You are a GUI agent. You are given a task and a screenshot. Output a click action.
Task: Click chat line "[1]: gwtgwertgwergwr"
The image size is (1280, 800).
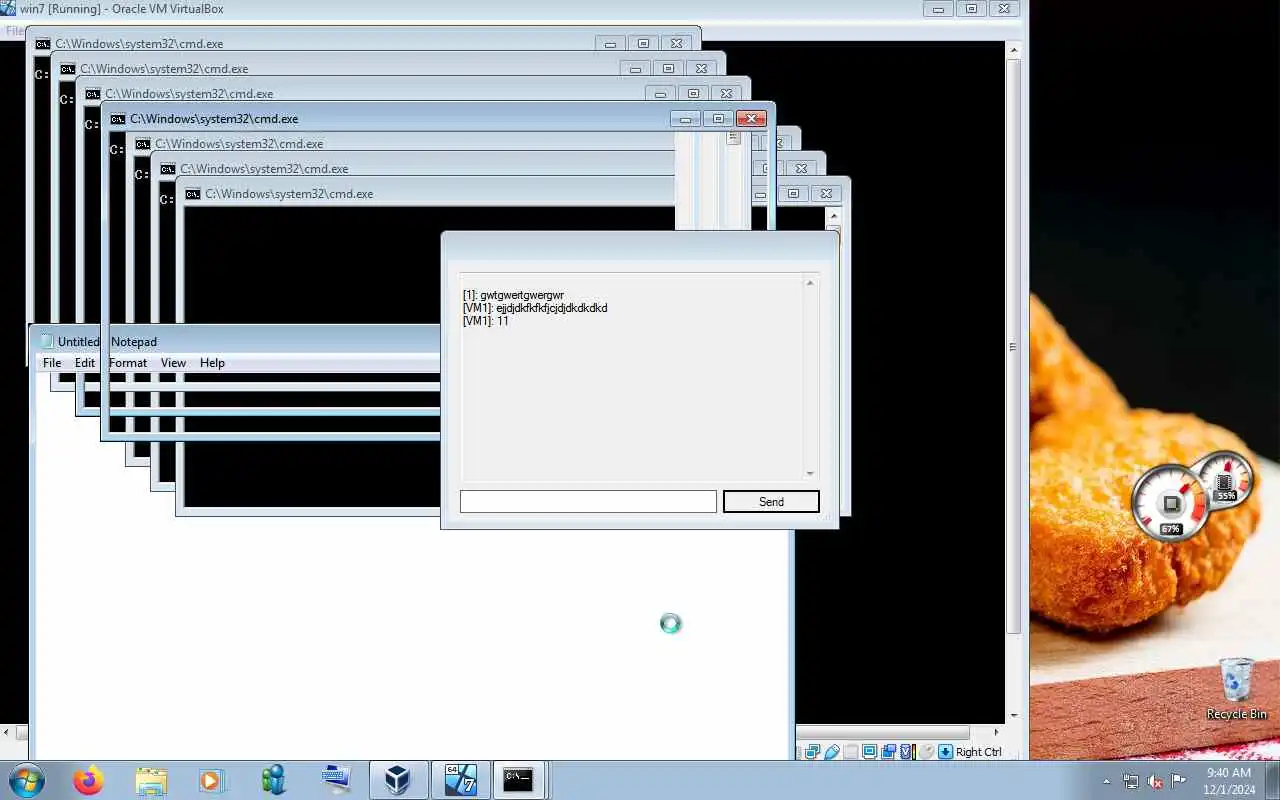513,295
